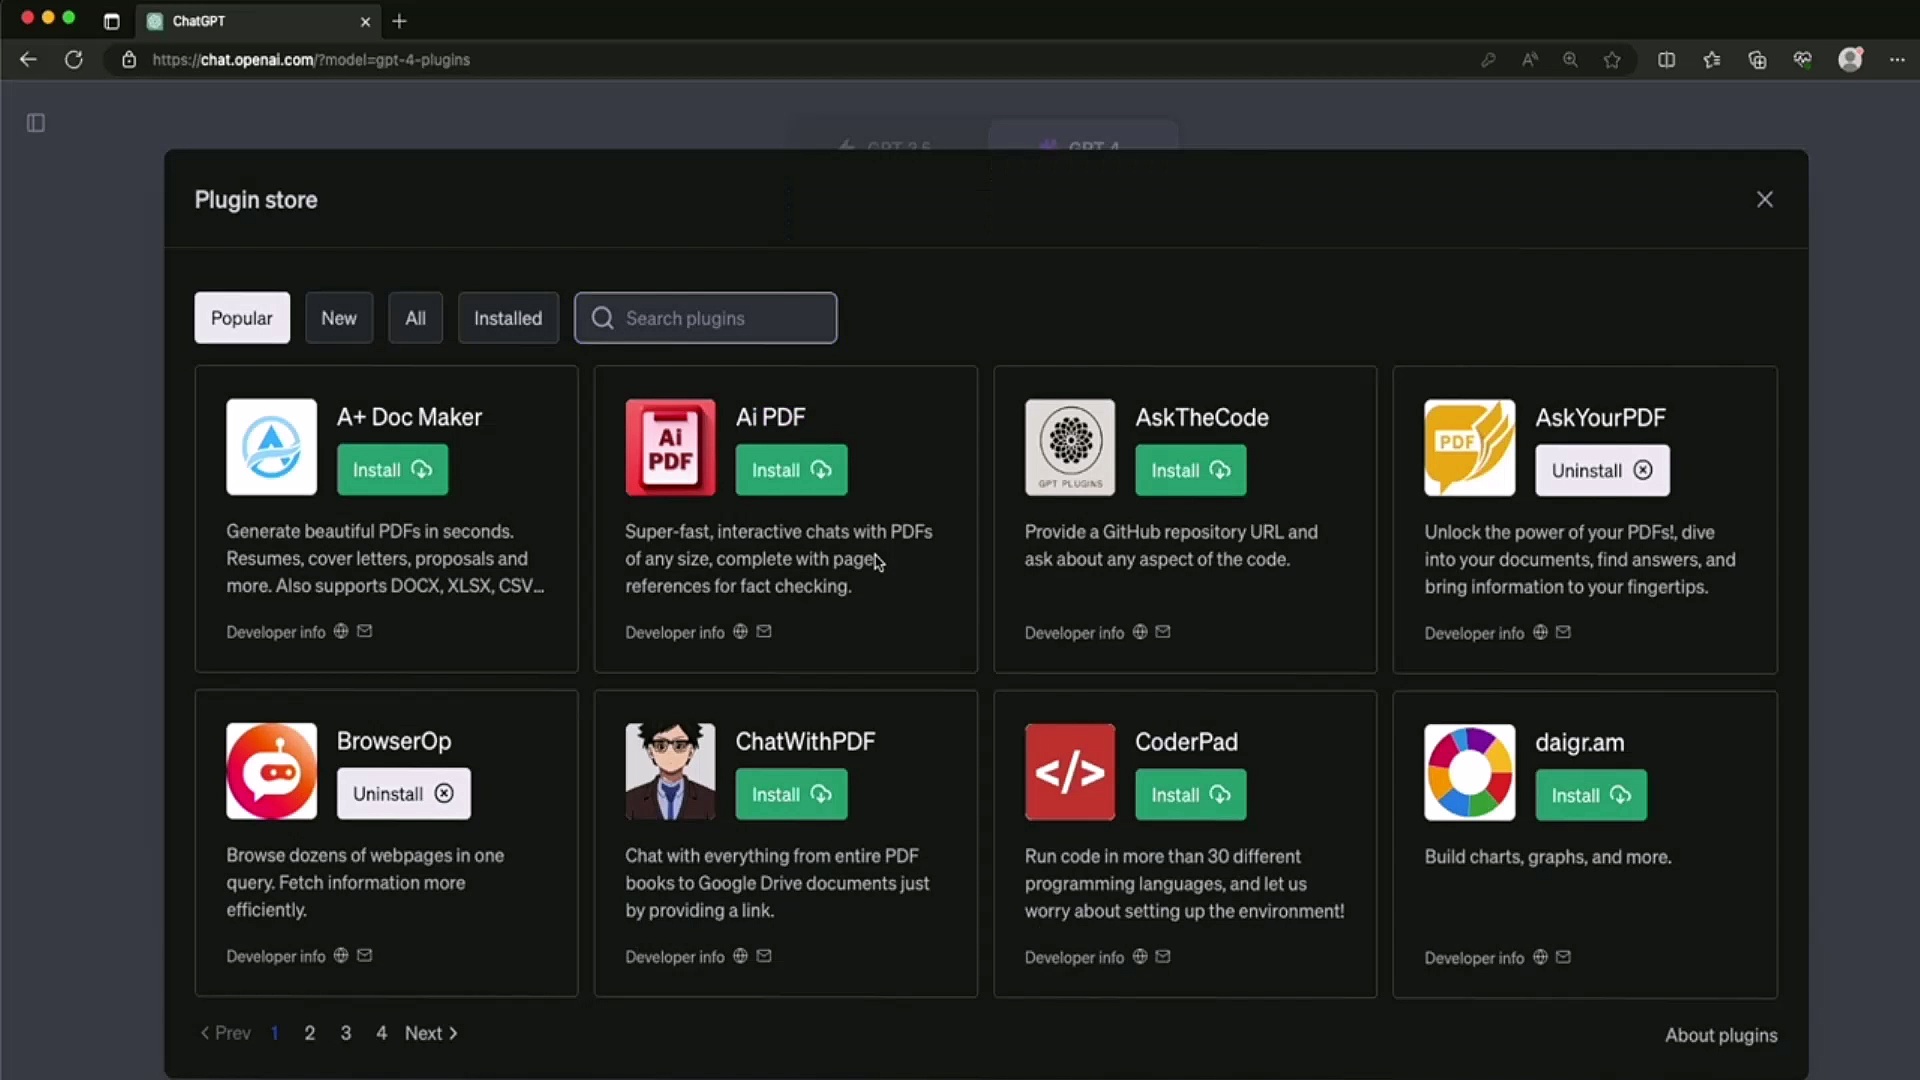
Task: Click the A+ Doc Maker plugin logo
Action: point(271,447)
